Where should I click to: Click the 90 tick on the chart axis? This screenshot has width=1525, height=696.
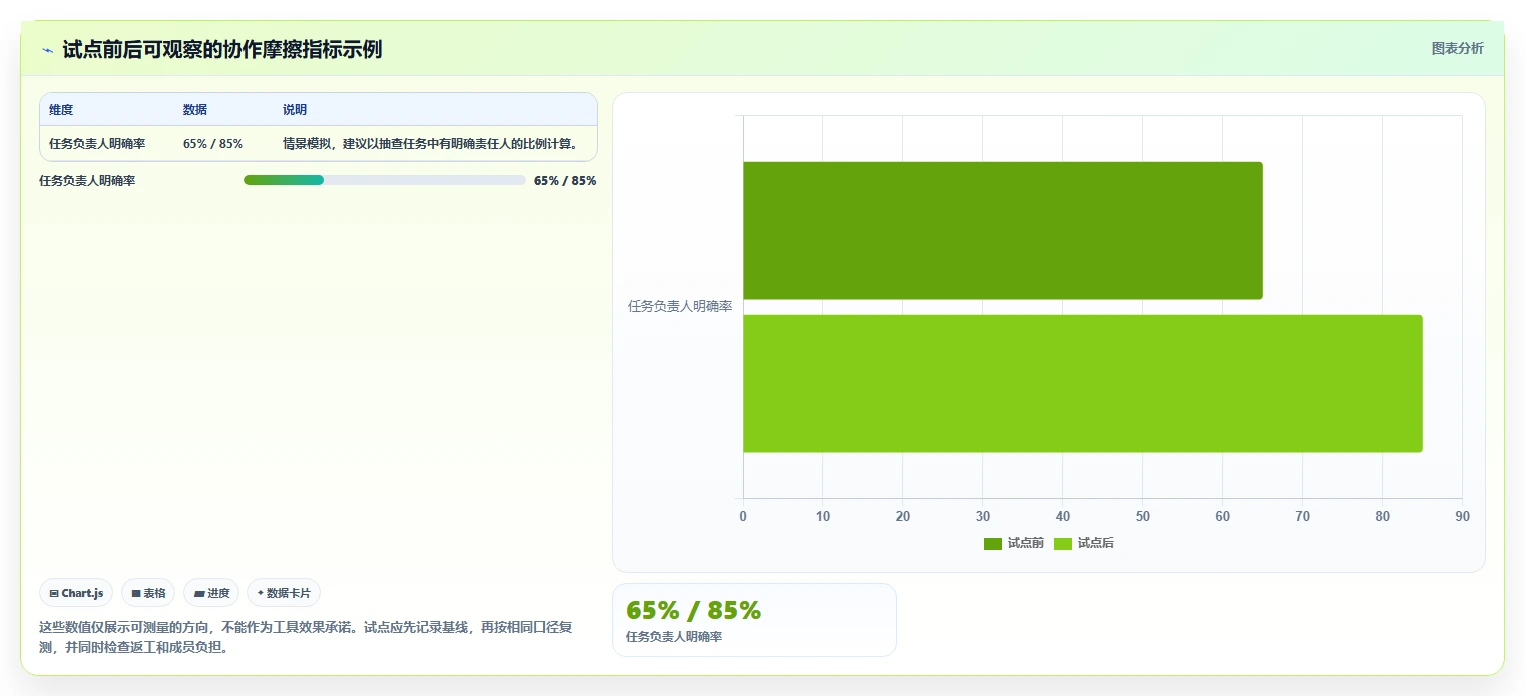click(1462, 517)
